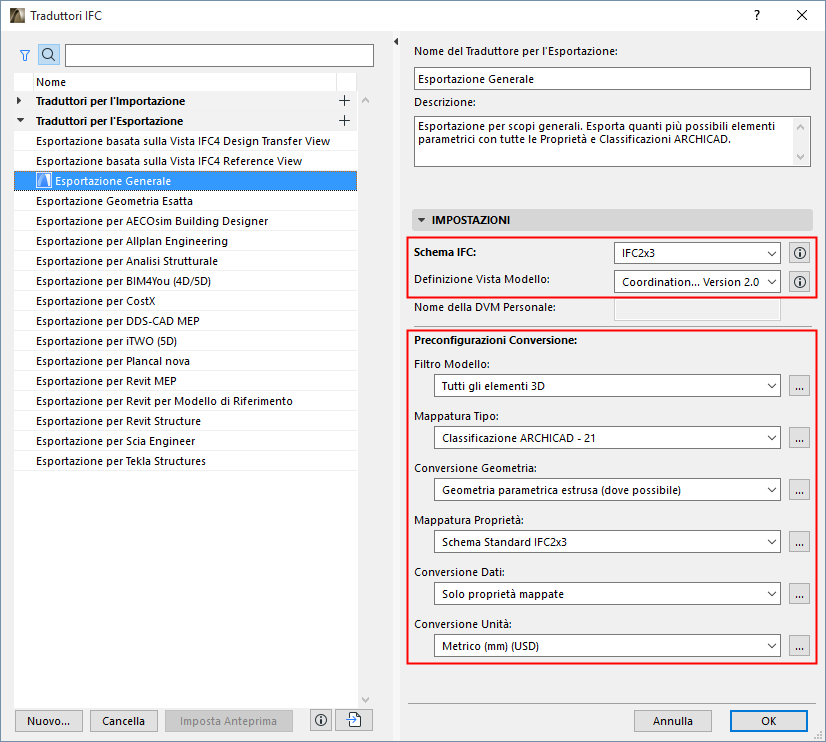The width and height of the screenshot is (826, 742).
Task: Click info icon next to Schema IFC
Action: coord(799,253)
